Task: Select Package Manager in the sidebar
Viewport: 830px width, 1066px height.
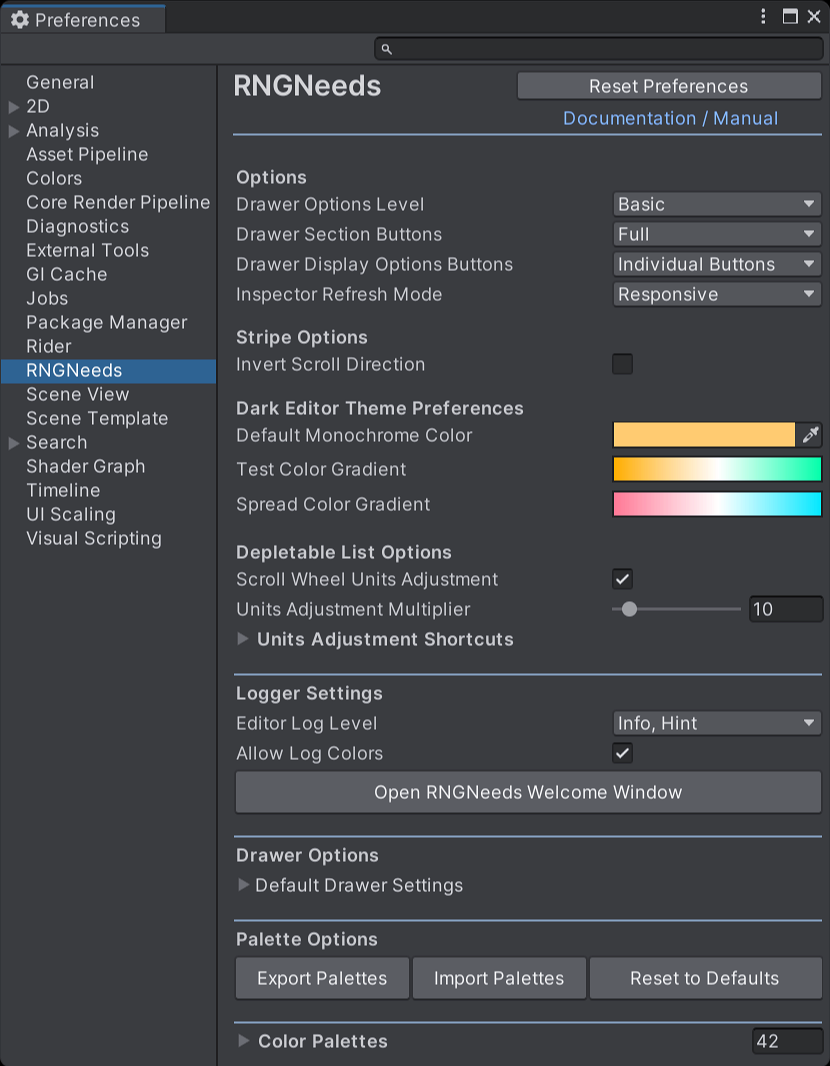Action: [x=107, y=322]
